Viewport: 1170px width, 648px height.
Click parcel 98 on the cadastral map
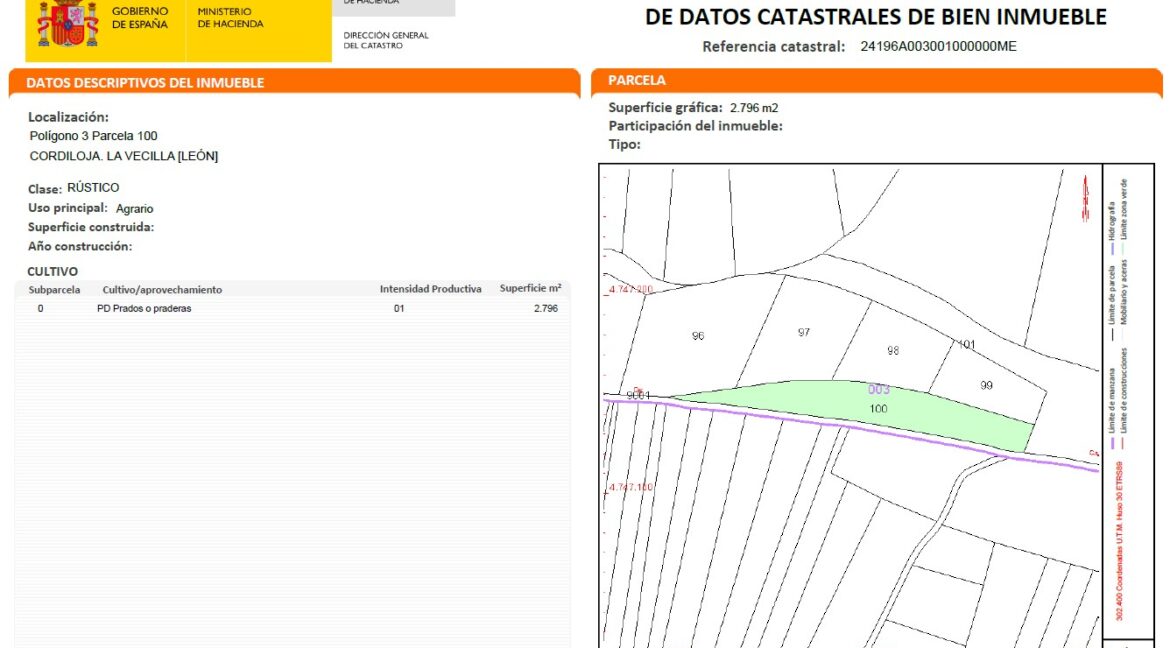[x=893, y=350]
